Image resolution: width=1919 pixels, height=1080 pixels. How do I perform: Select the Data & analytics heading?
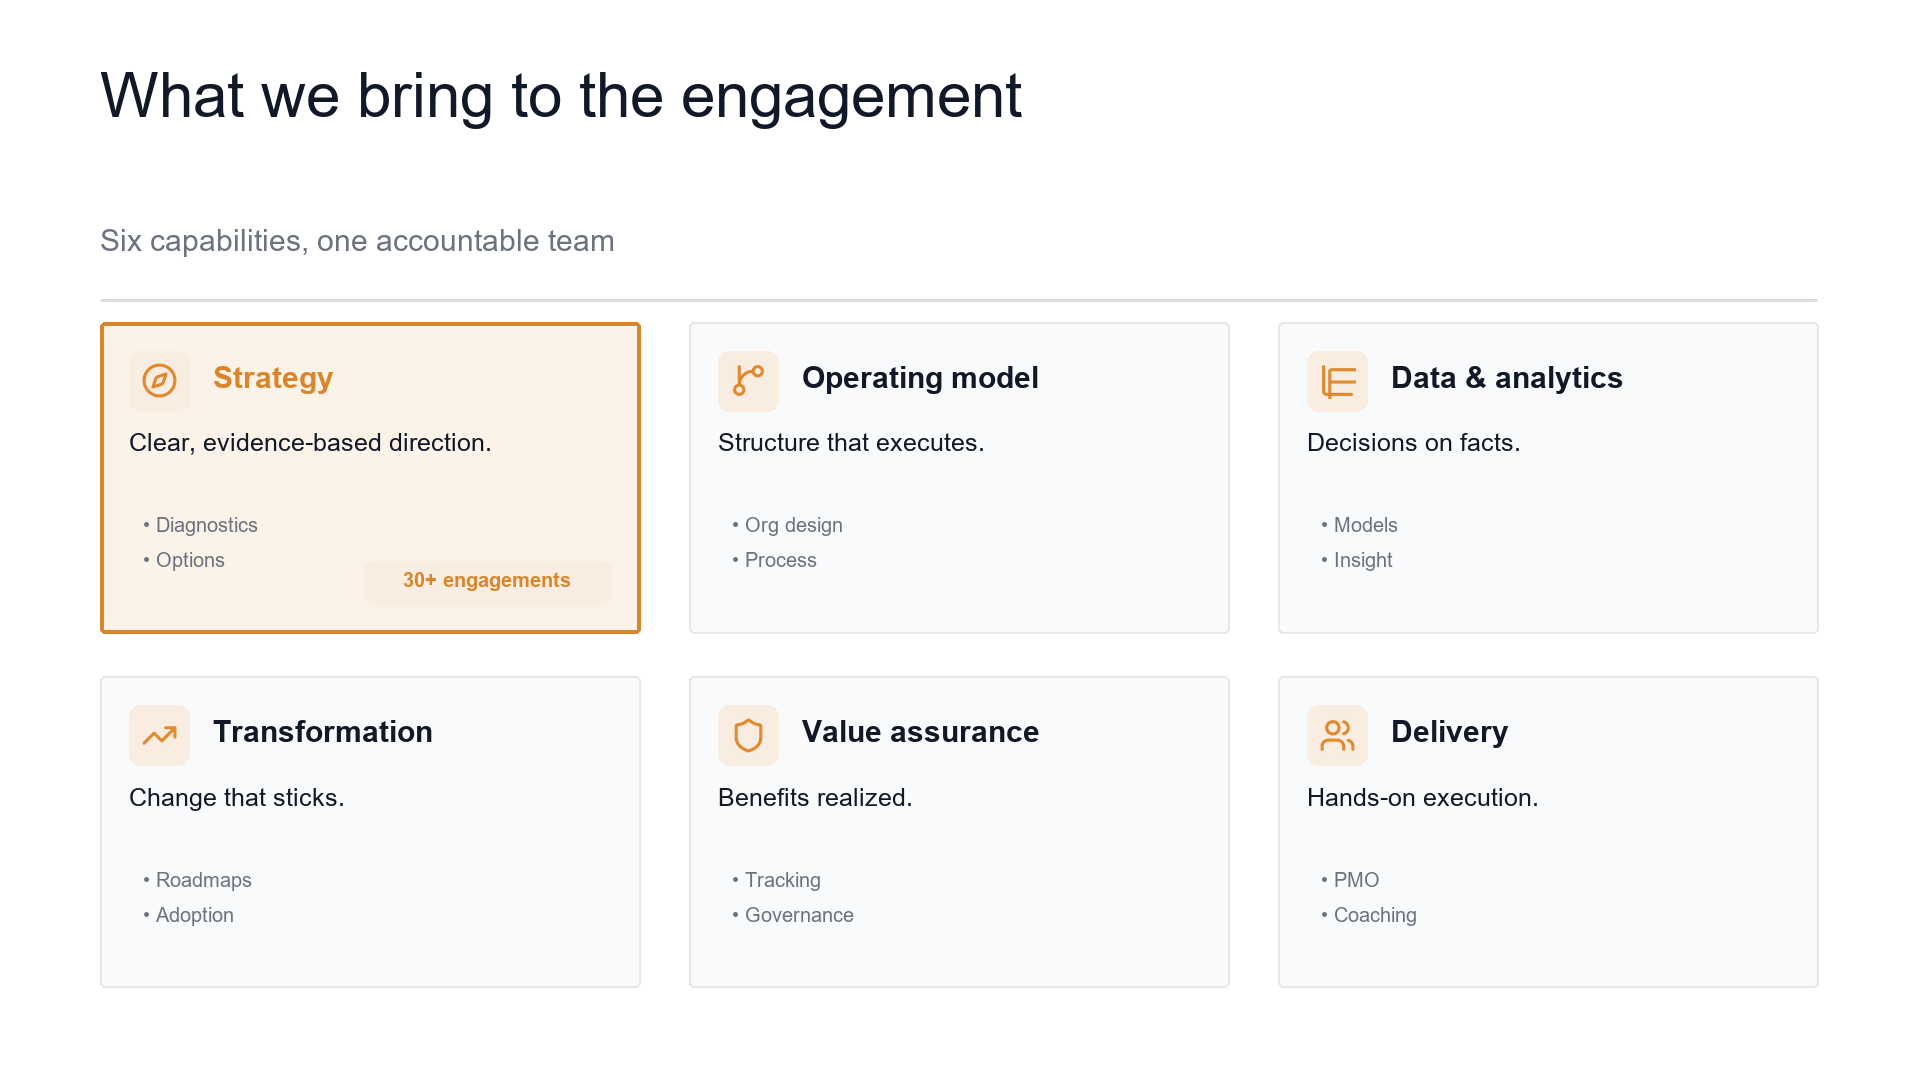(x=1506, y=378)
